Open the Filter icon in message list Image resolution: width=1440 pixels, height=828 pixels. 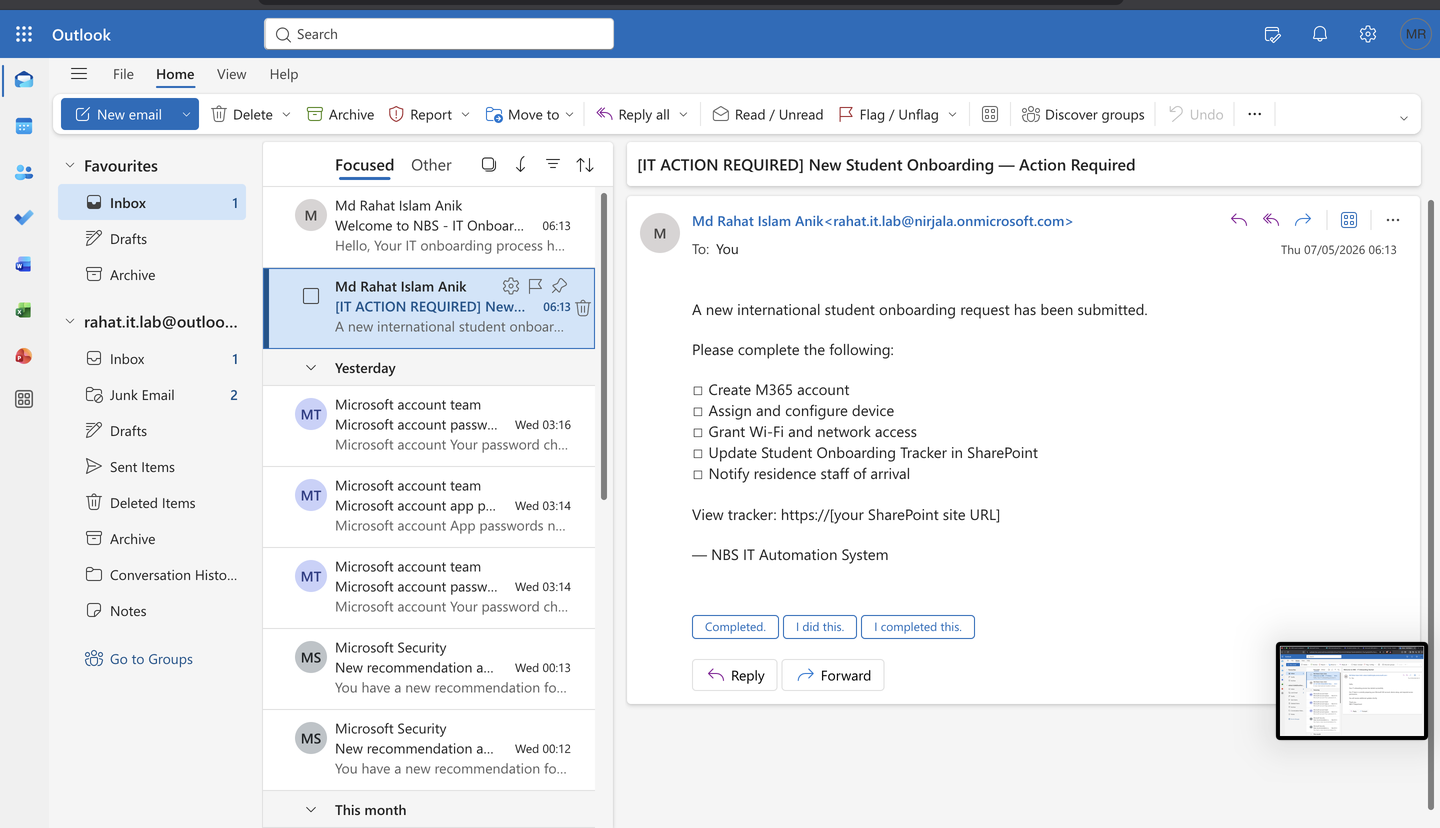(553, 165)
